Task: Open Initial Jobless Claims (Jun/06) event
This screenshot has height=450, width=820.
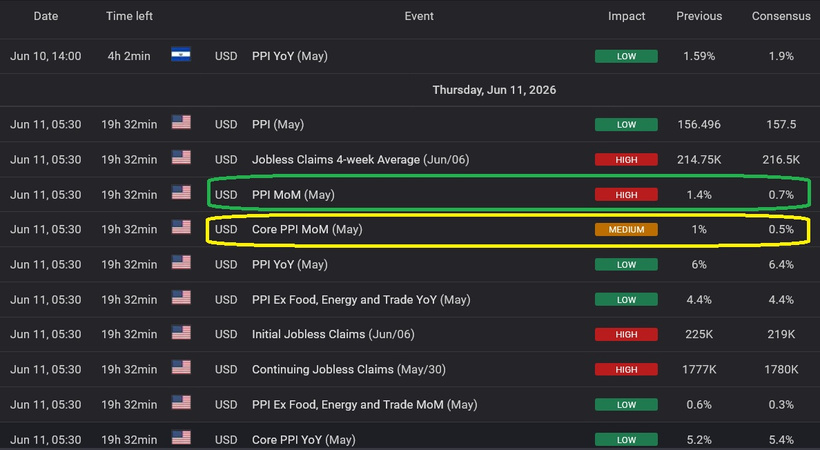Action: [333, 334]
